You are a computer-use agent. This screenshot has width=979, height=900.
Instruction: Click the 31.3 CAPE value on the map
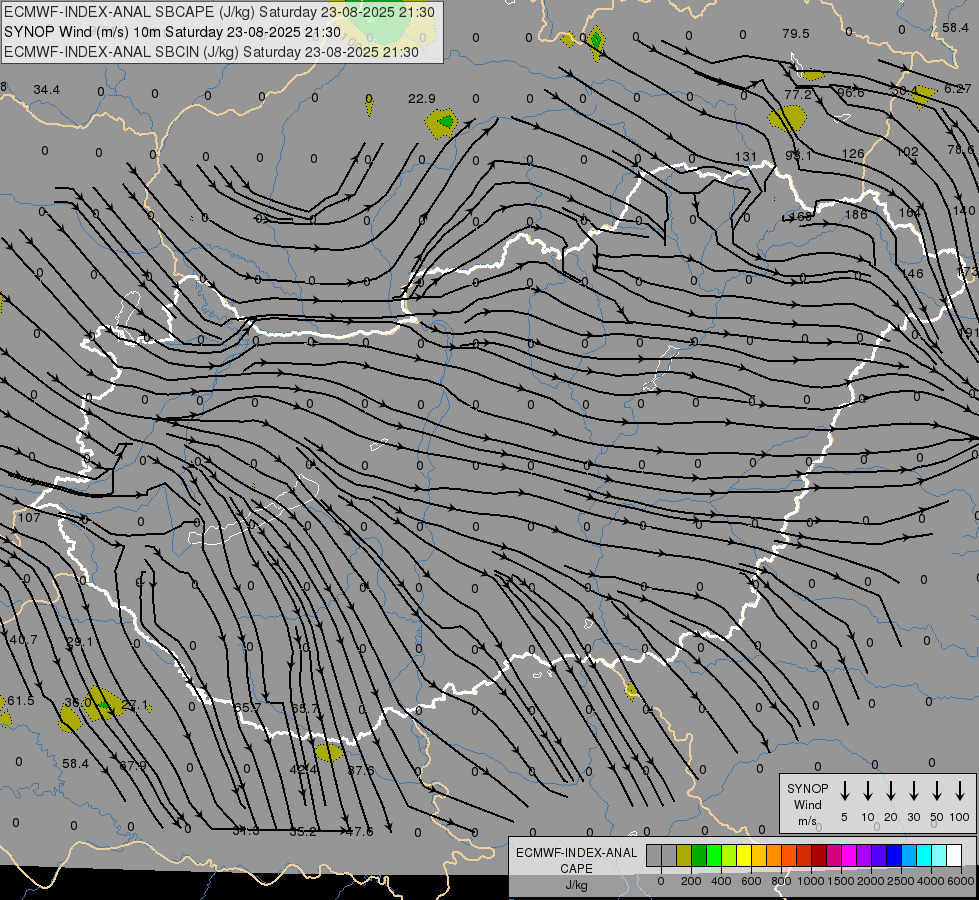(x=245, y=831)
